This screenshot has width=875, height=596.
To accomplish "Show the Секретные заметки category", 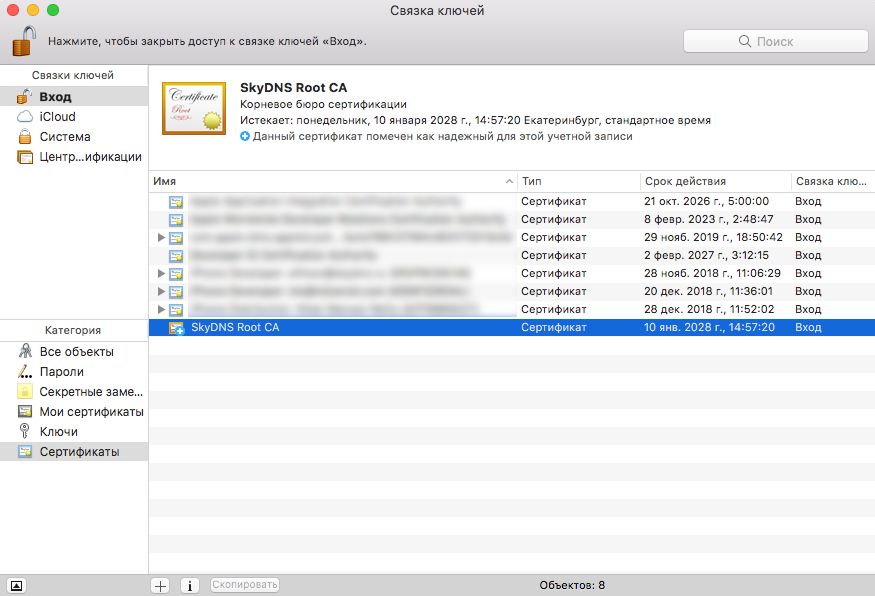I will [x=74, y=392].
